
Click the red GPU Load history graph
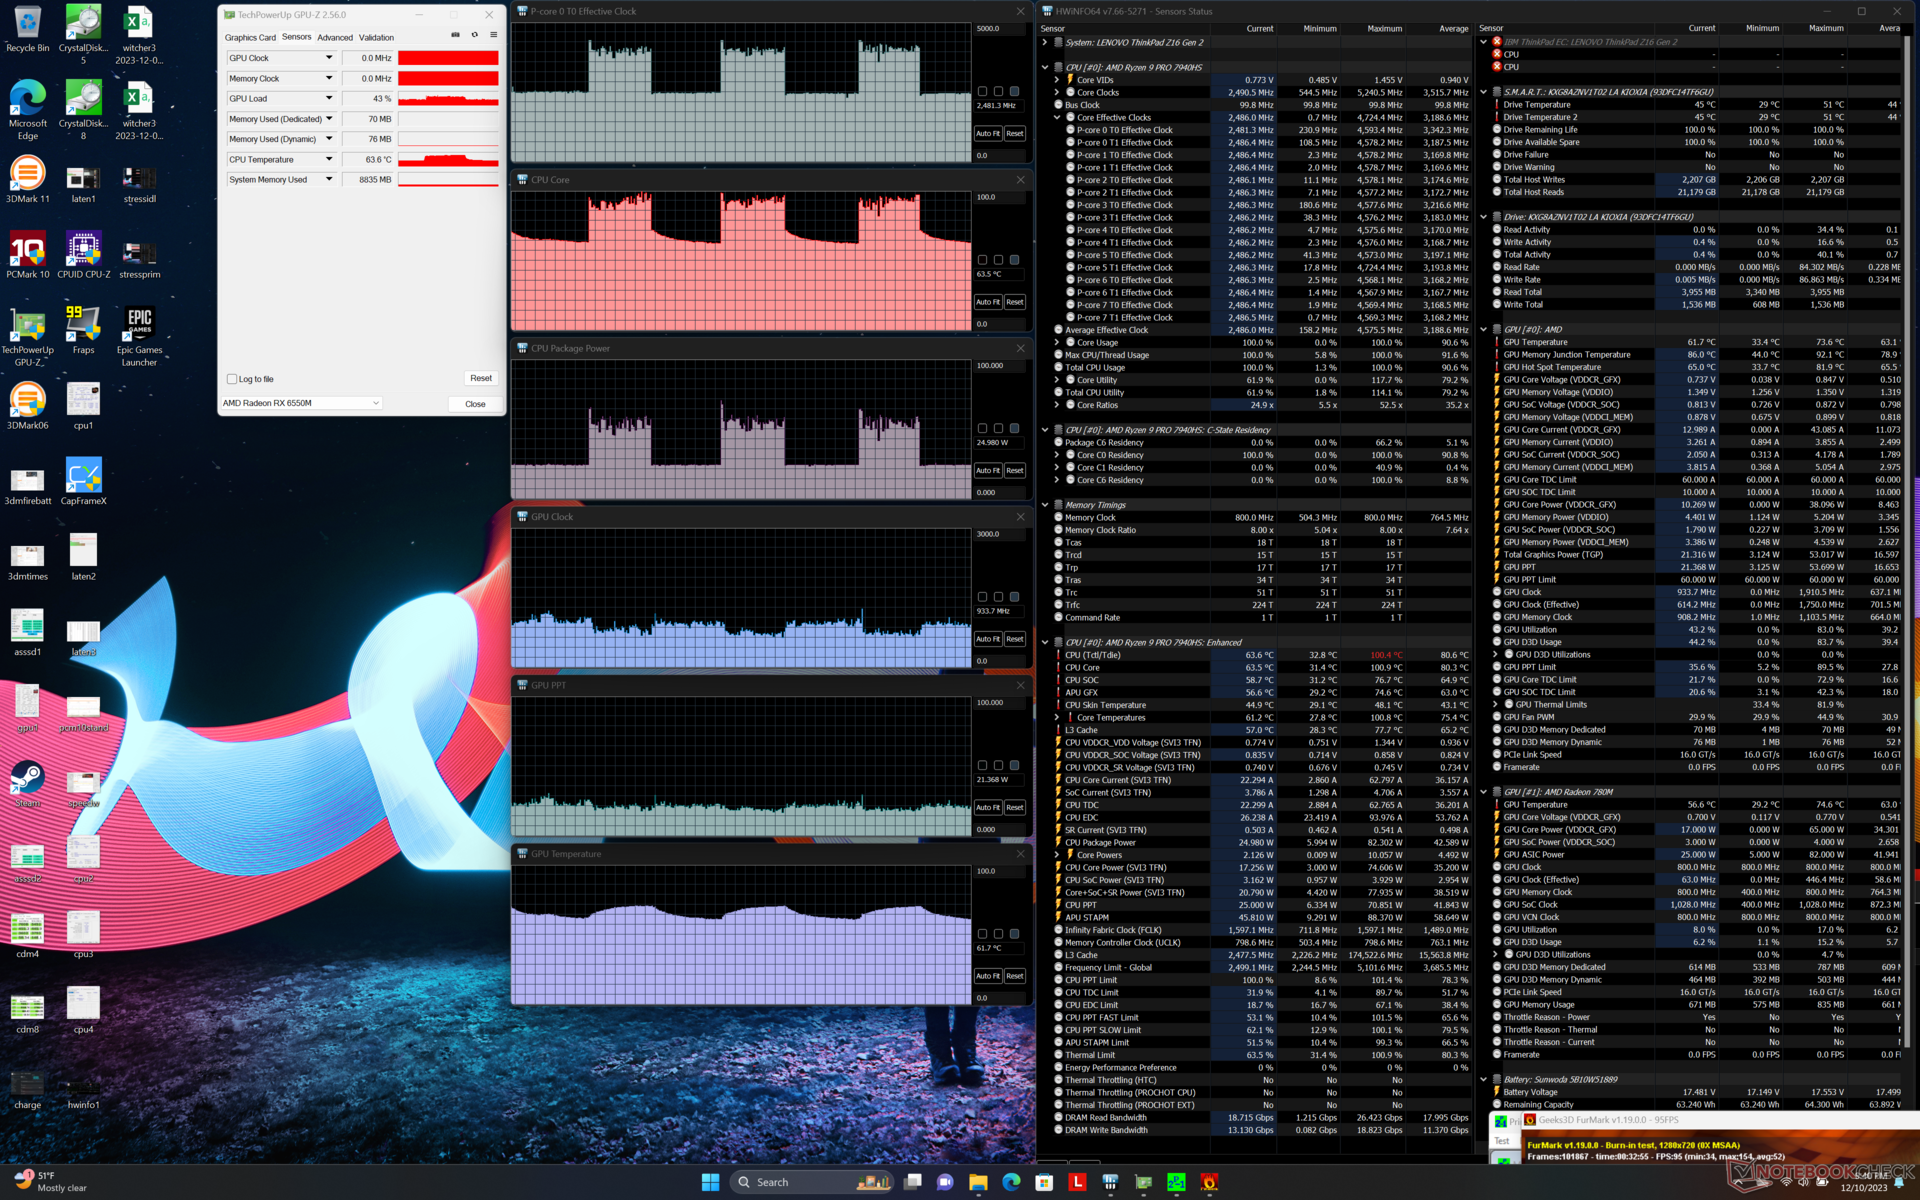448,99
